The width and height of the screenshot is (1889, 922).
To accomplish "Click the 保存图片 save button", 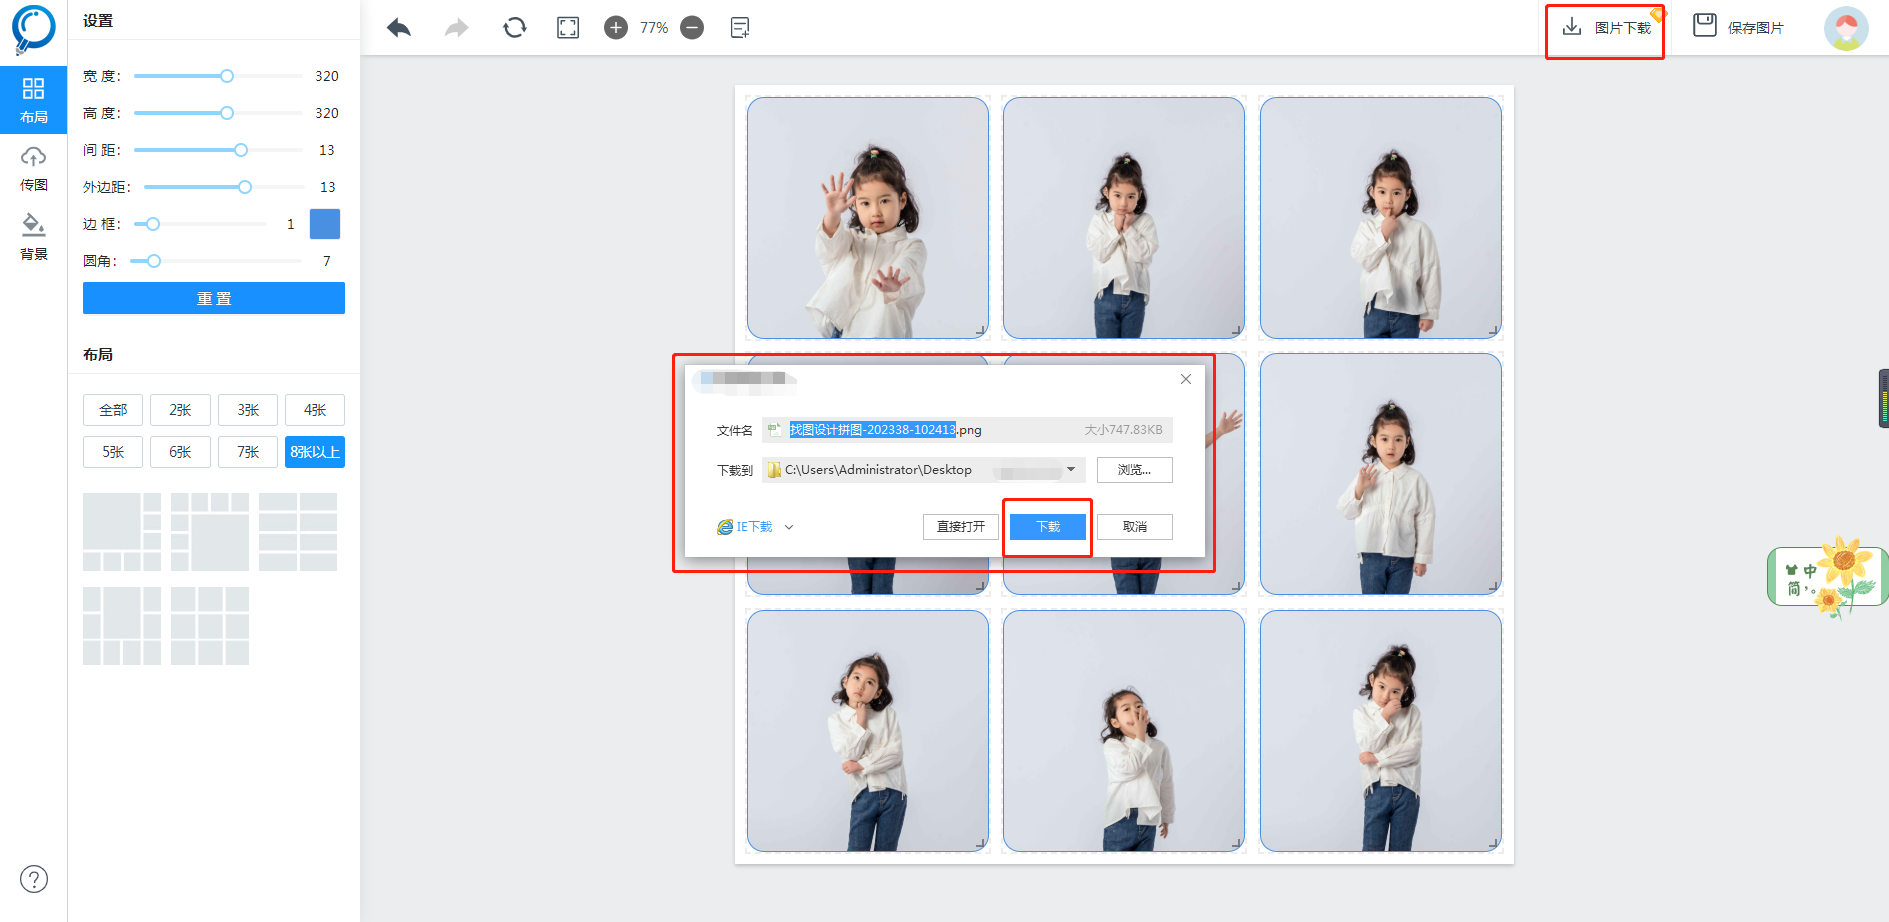I will pos(1738,27).
